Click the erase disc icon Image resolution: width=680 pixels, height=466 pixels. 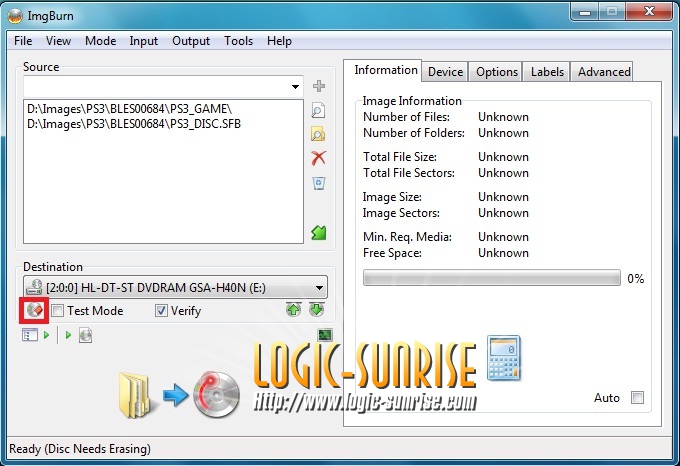pos(34,310)
